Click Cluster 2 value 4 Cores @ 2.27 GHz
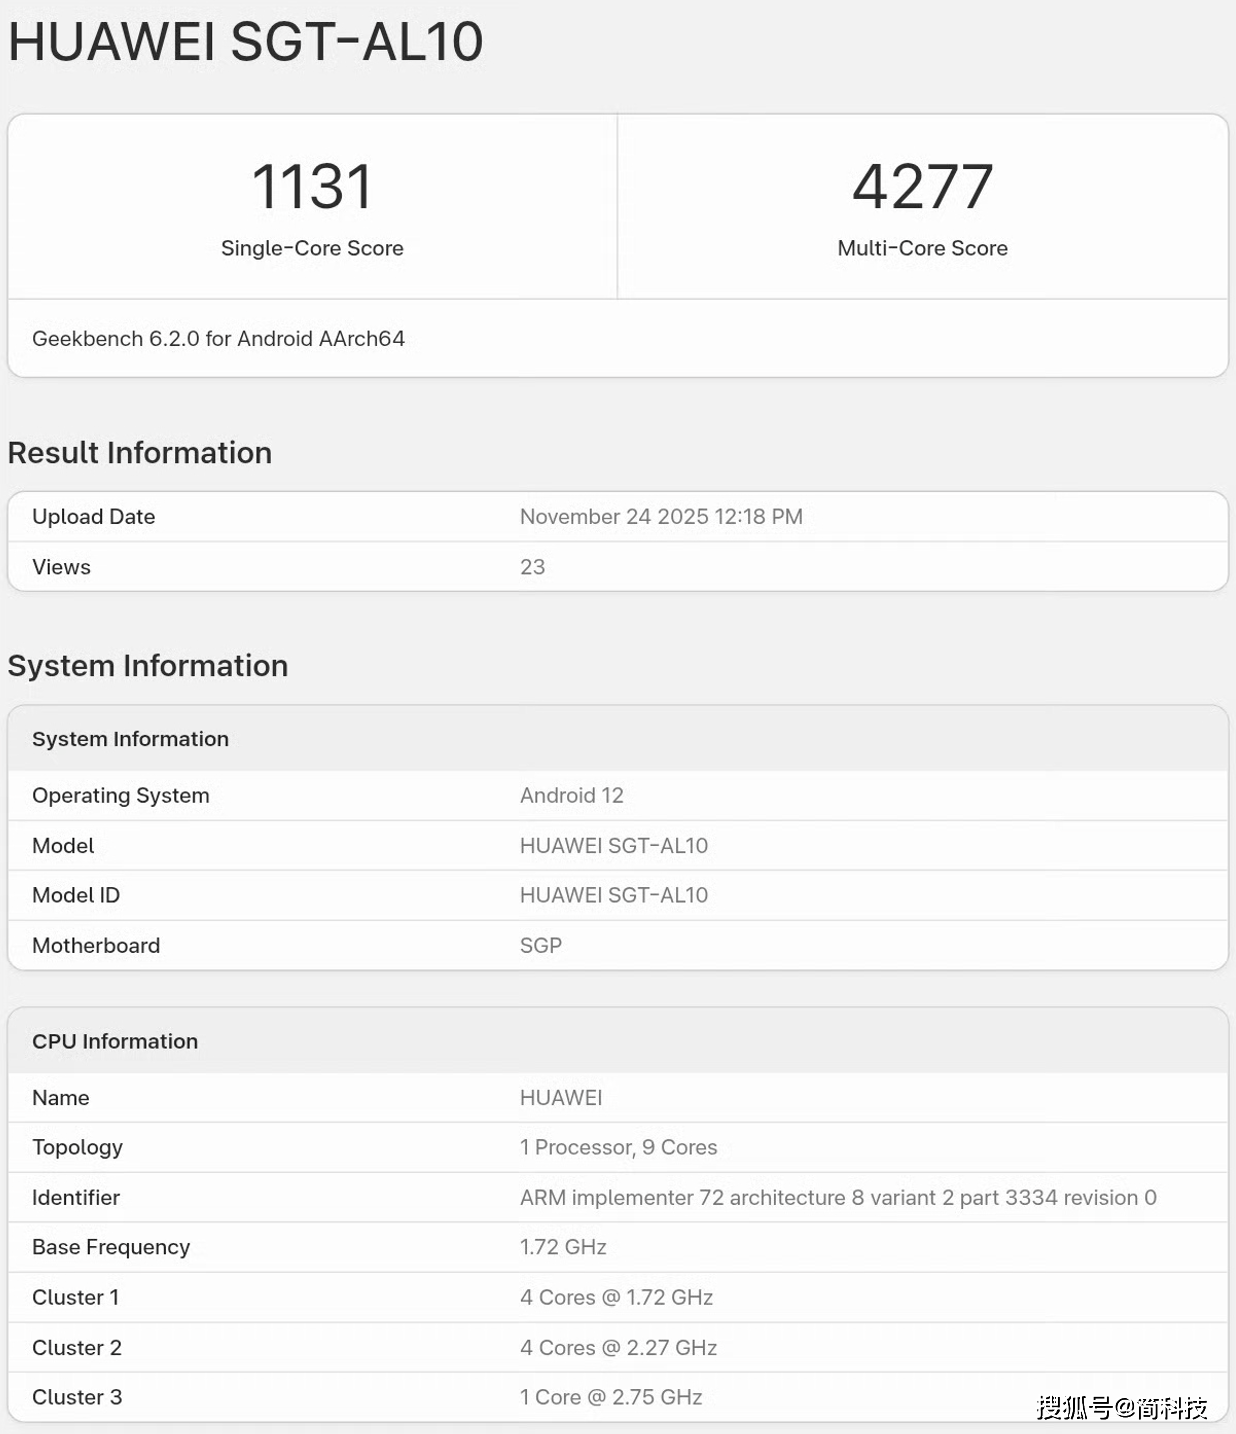1236x1434 pixels. (618, 1348)
